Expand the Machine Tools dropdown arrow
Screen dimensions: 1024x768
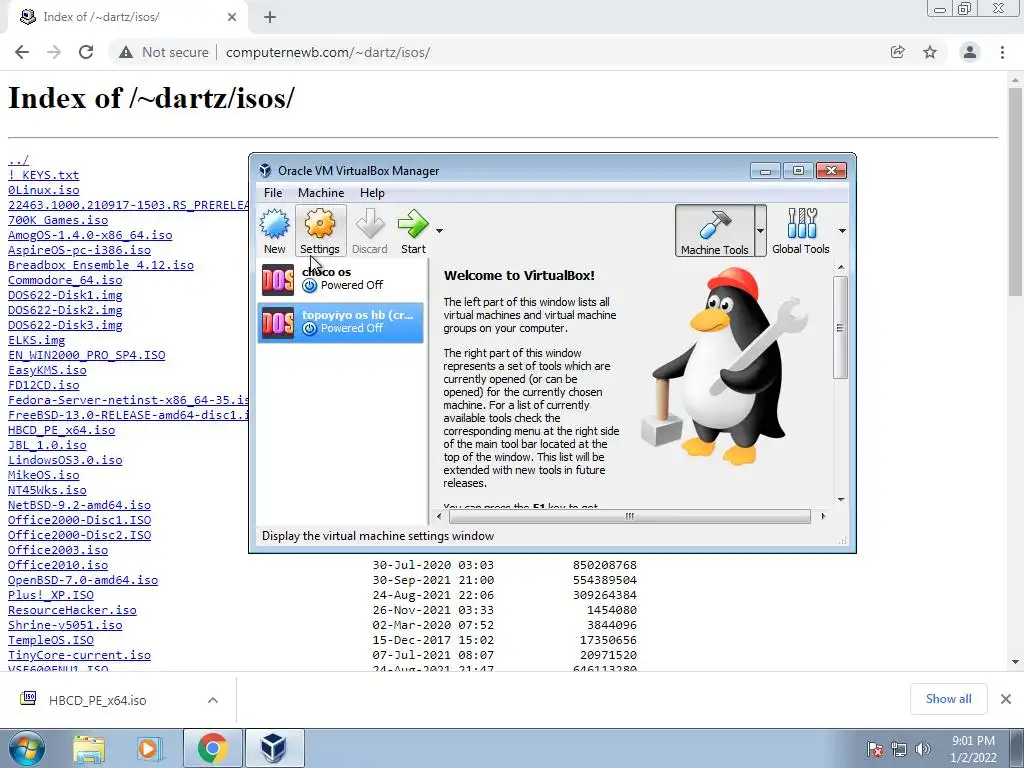point(760,231)
